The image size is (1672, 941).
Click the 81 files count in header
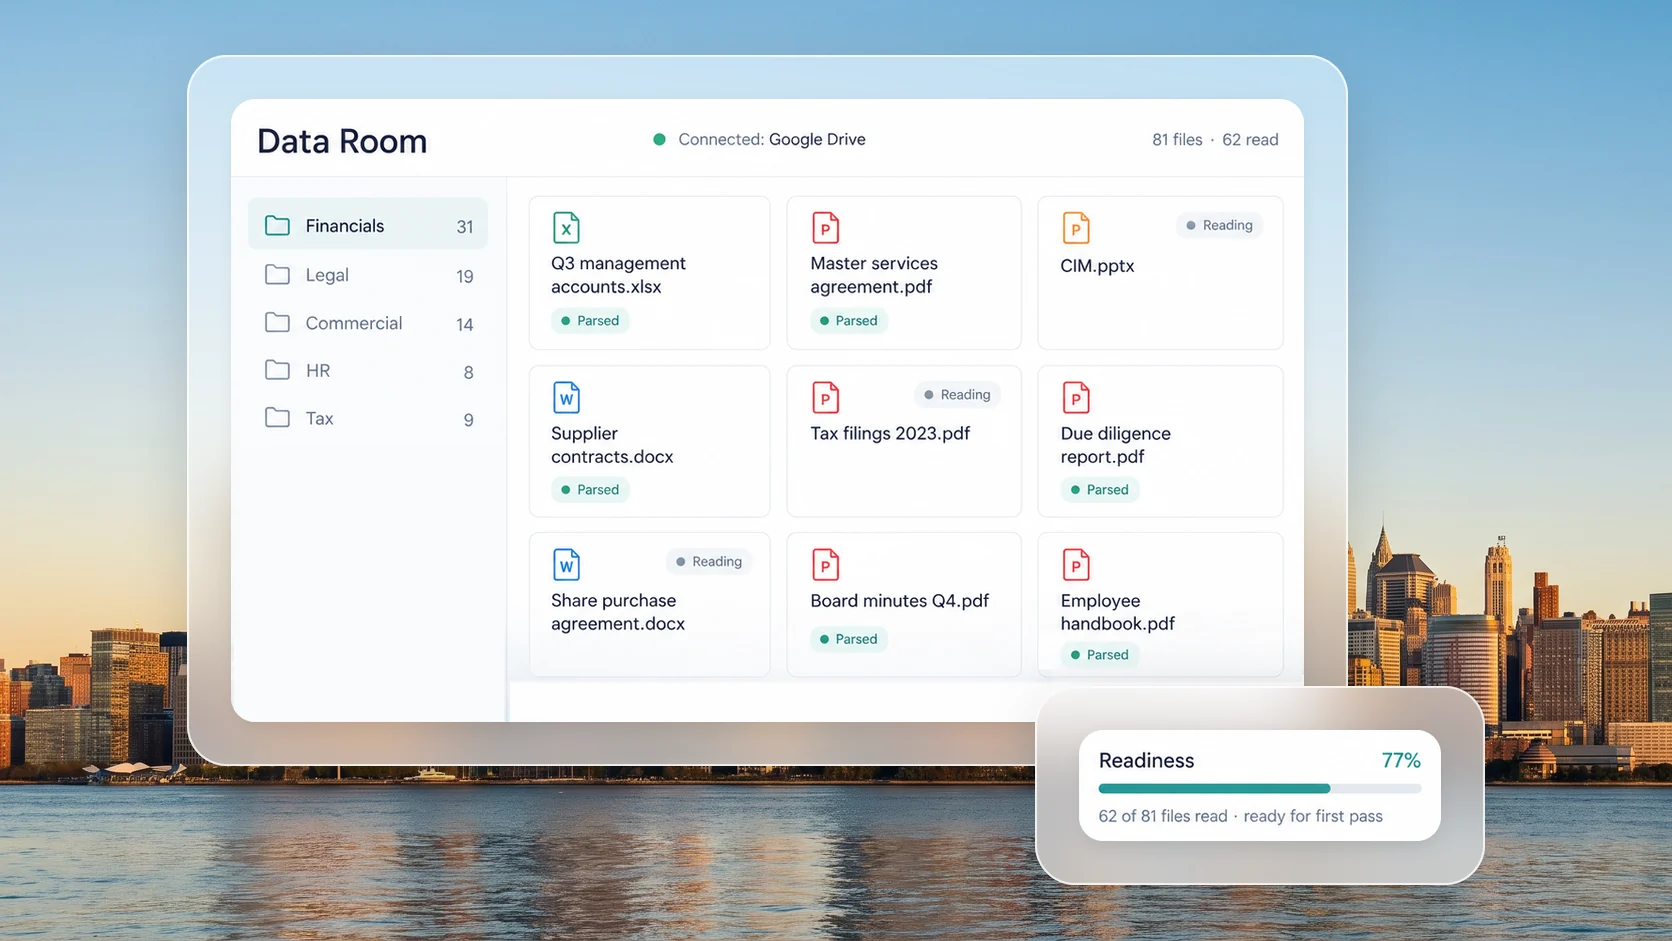click(1177, 140)
